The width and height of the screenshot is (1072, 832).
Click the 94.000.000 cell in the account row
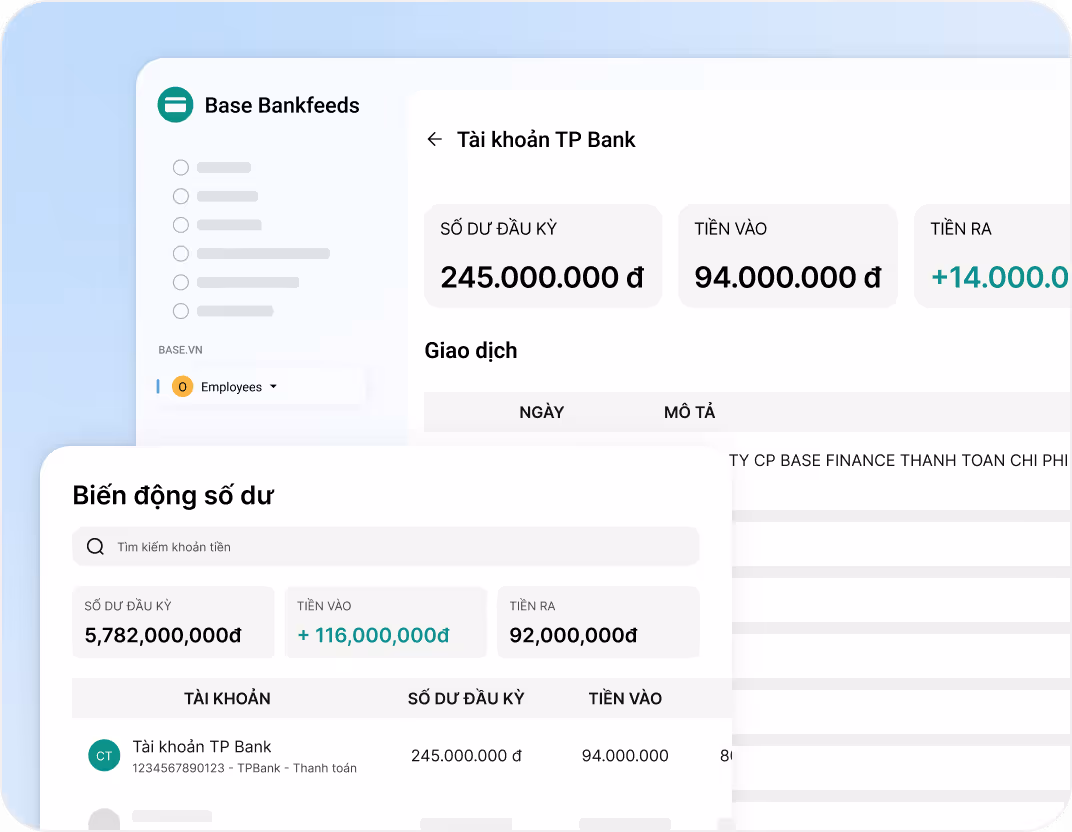(x=625, y=755)
